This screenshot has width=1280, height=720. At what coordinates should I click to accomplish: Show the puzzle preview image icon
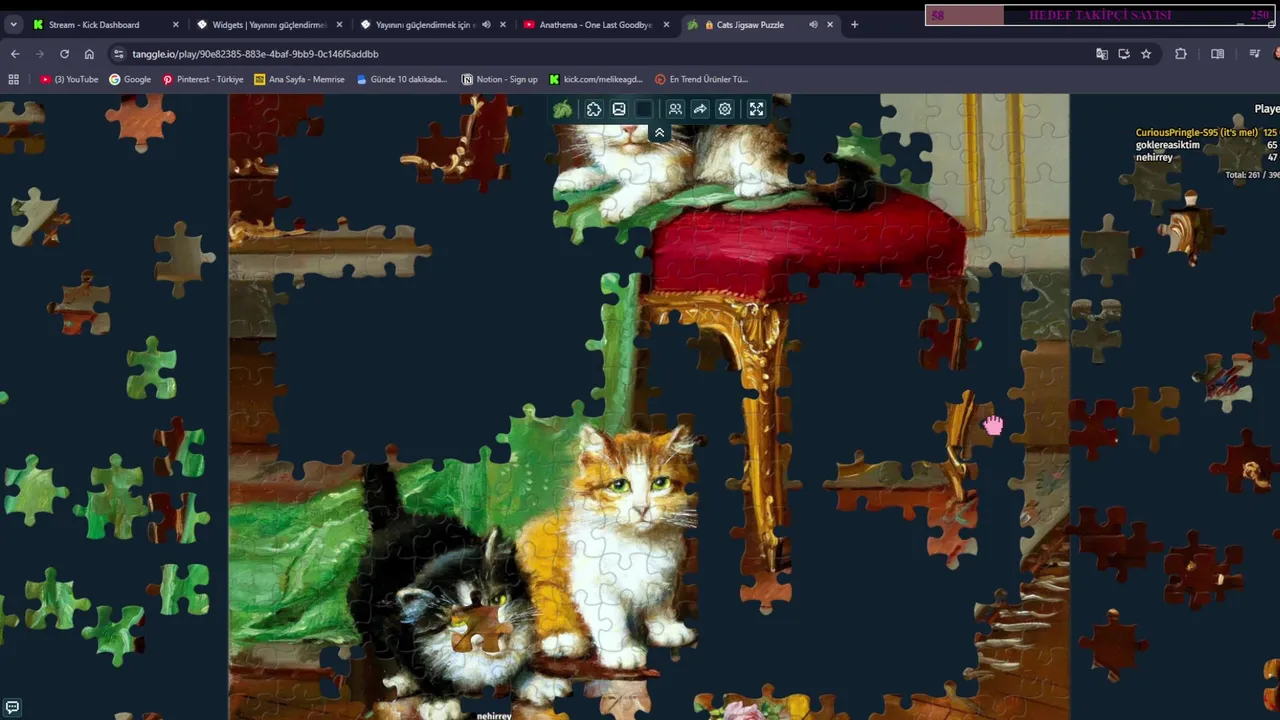[619, 109]
